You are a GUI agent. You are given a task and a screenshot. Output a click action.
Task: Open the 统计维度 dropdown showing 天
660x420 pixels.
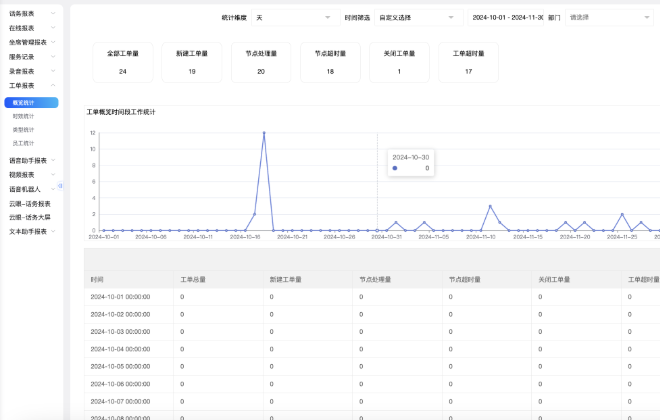click(291, 18)
